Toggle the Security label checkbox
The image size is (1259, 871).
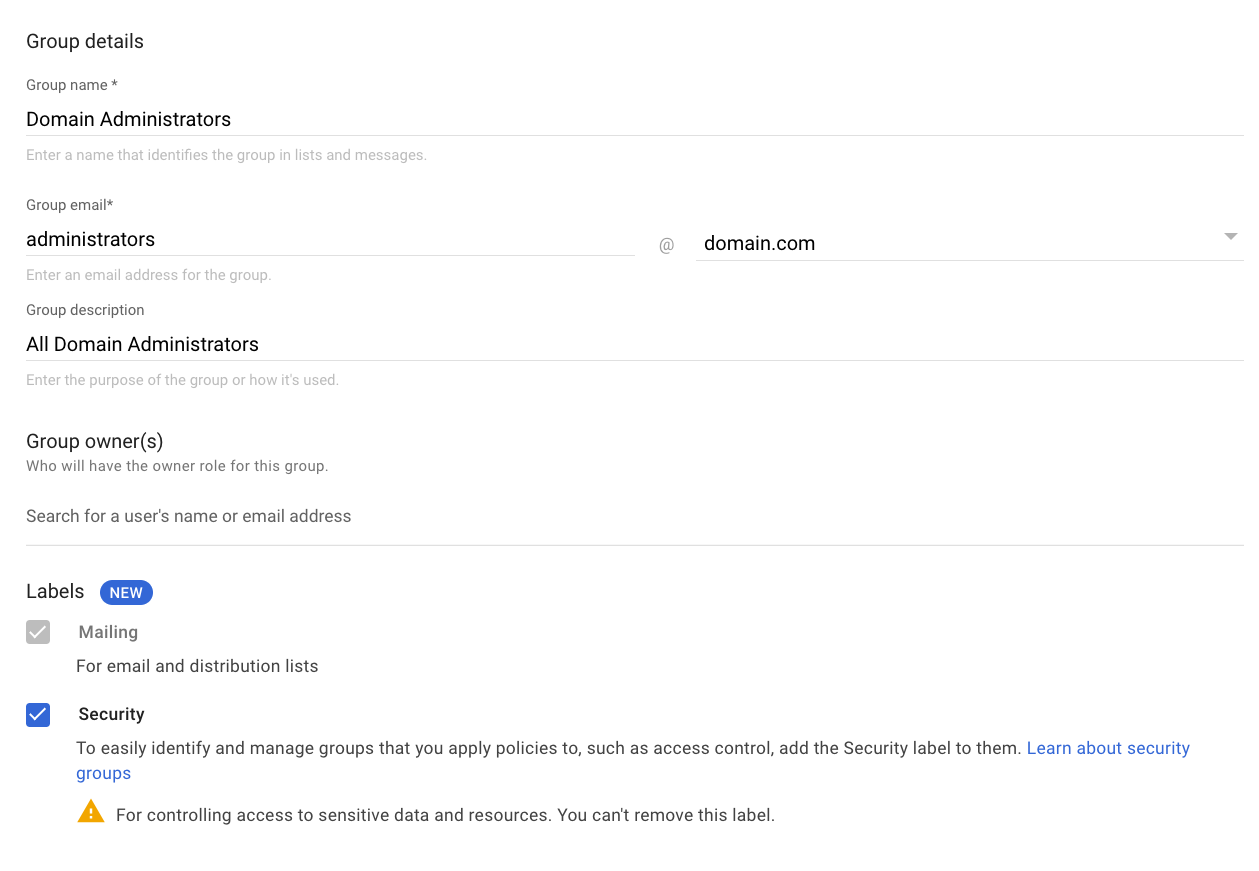38,714
